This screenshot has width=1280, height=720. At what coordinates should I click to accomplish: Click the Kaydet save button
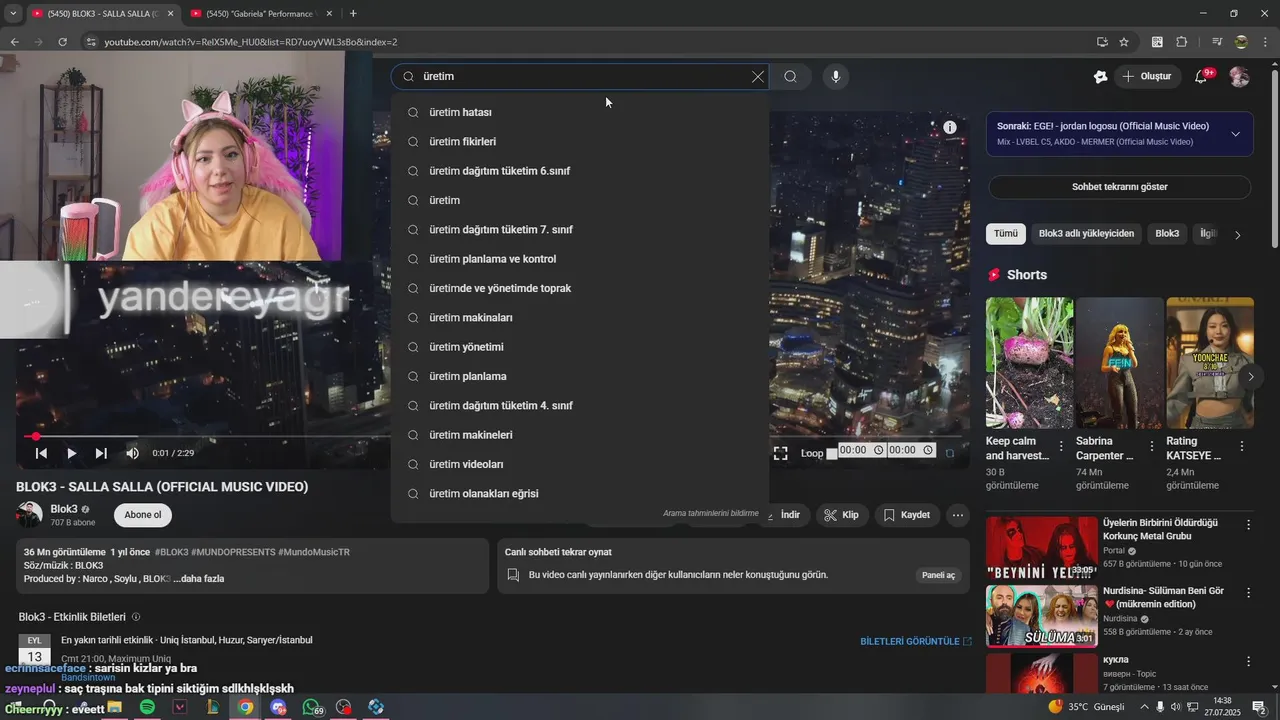point(906,515)
